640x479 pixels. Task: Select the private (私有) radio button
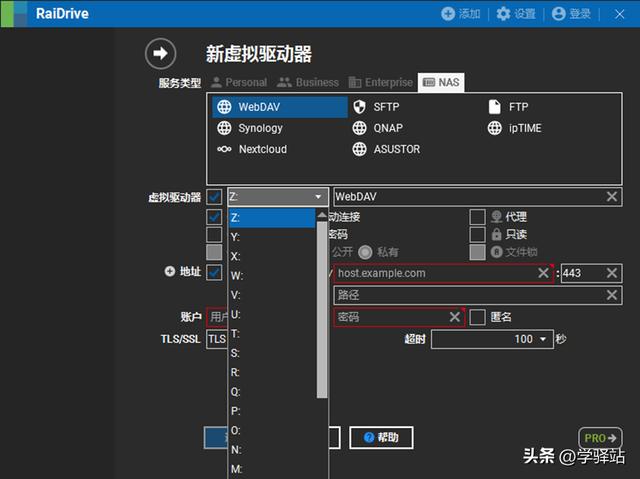(365, 252)
